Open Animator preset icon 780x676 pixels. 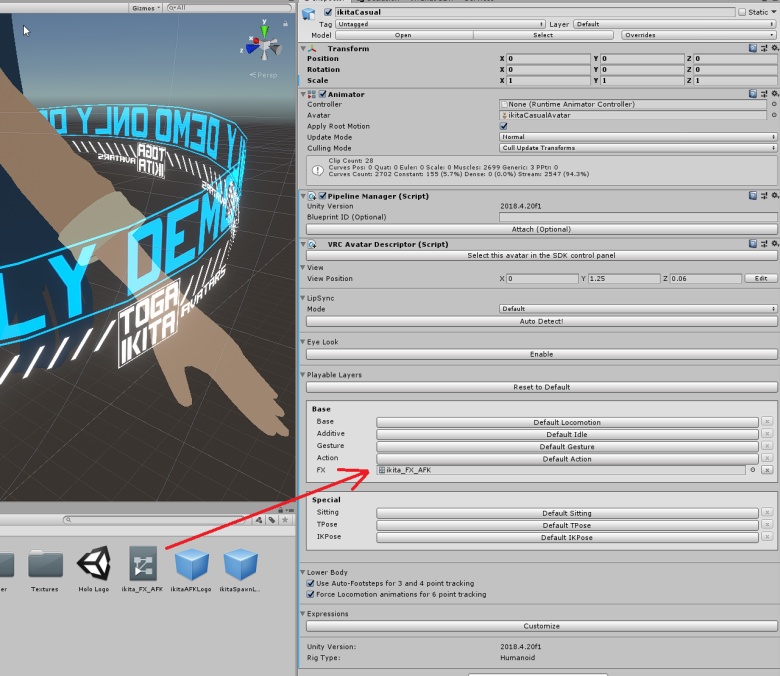pyautogui.click(x=764, y=94)
